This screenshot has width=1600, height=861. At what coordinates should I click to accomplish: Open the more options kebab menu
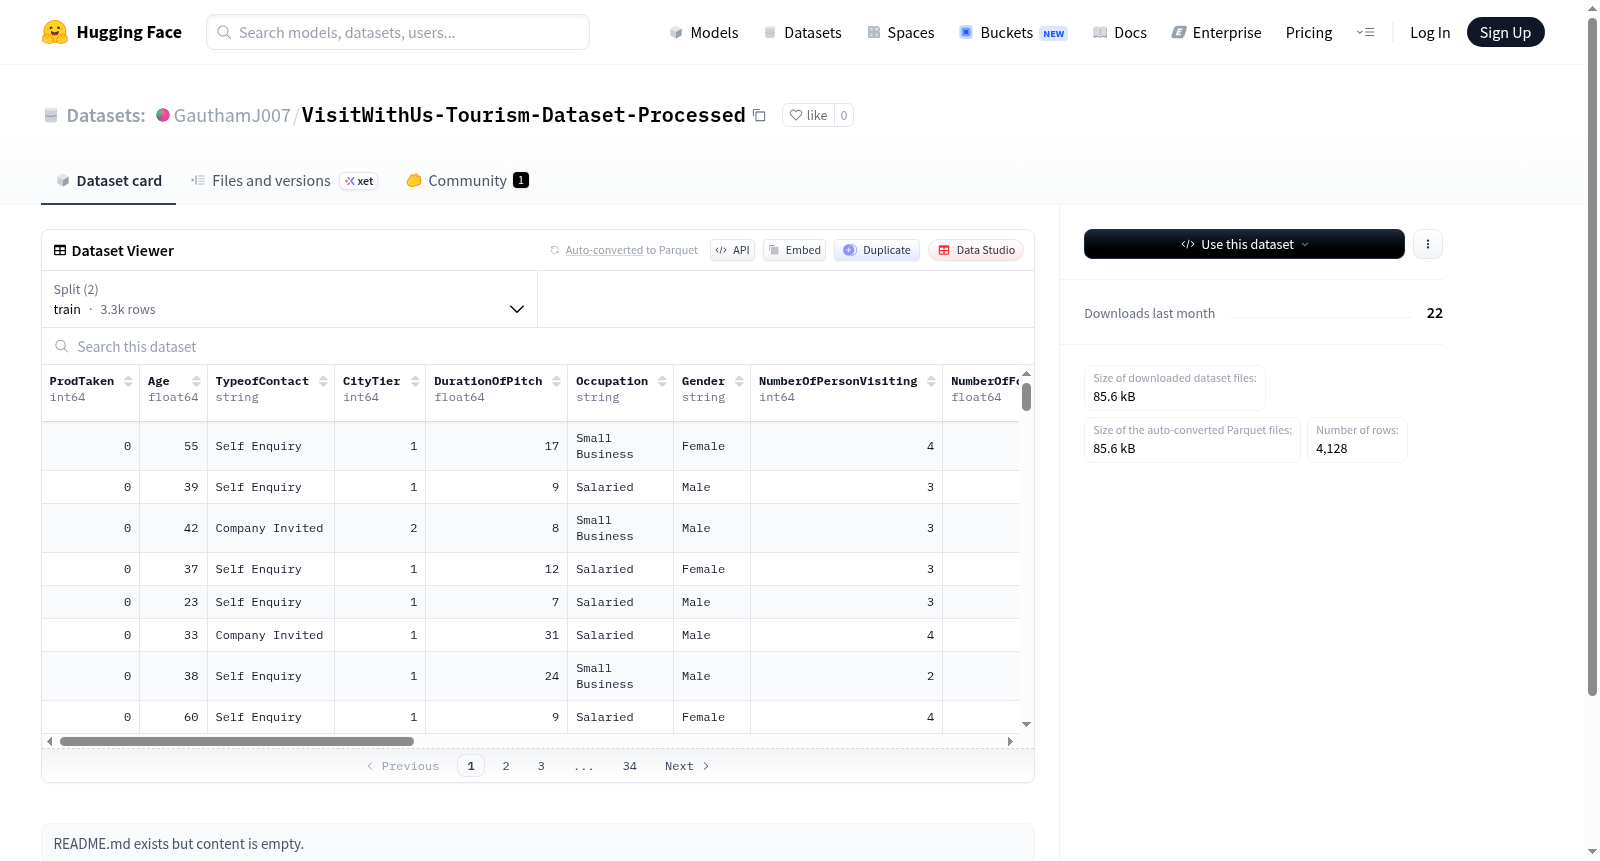[1428, 244]
